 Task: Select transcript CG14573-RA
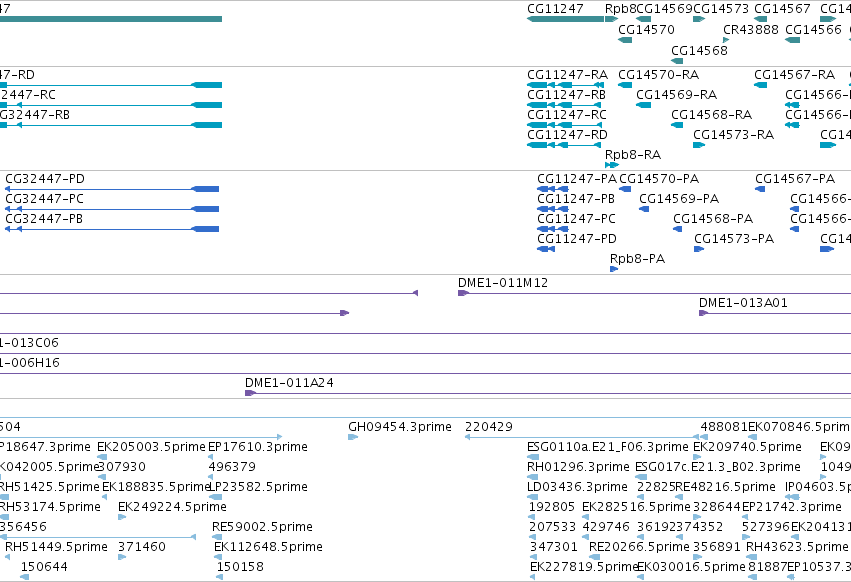pos(733,135)
